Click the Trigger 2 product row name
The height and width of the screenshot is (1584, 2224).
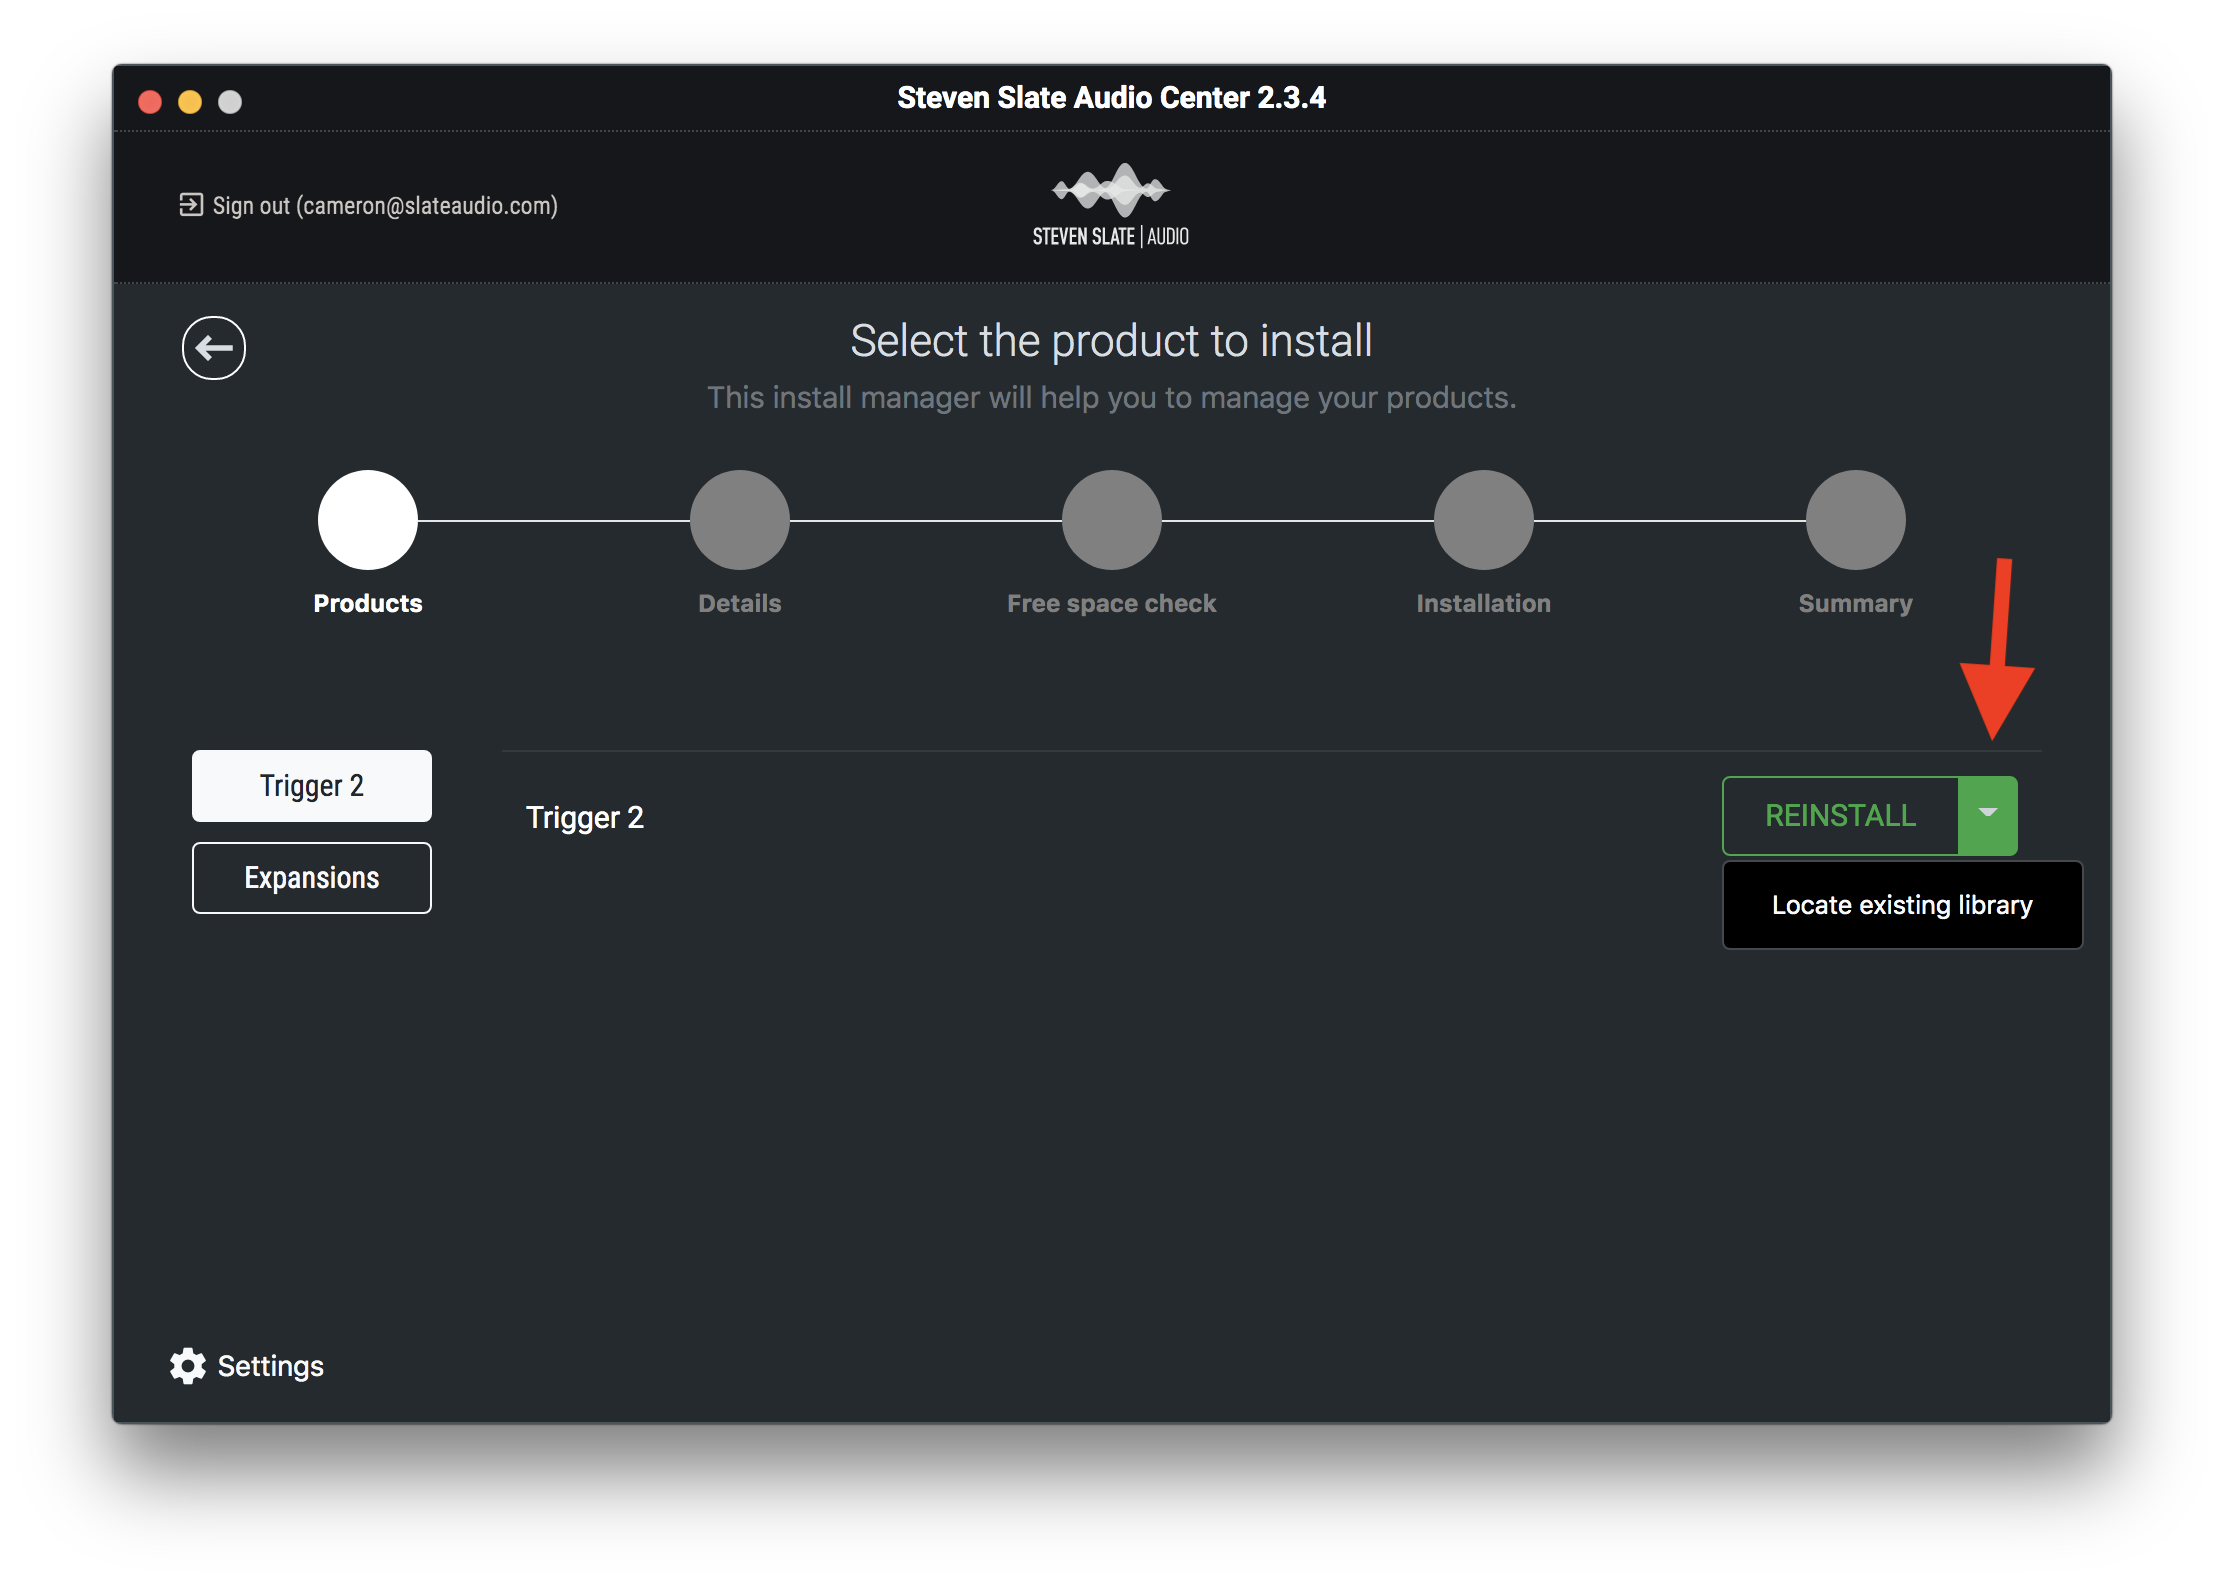tap(585, 818)
